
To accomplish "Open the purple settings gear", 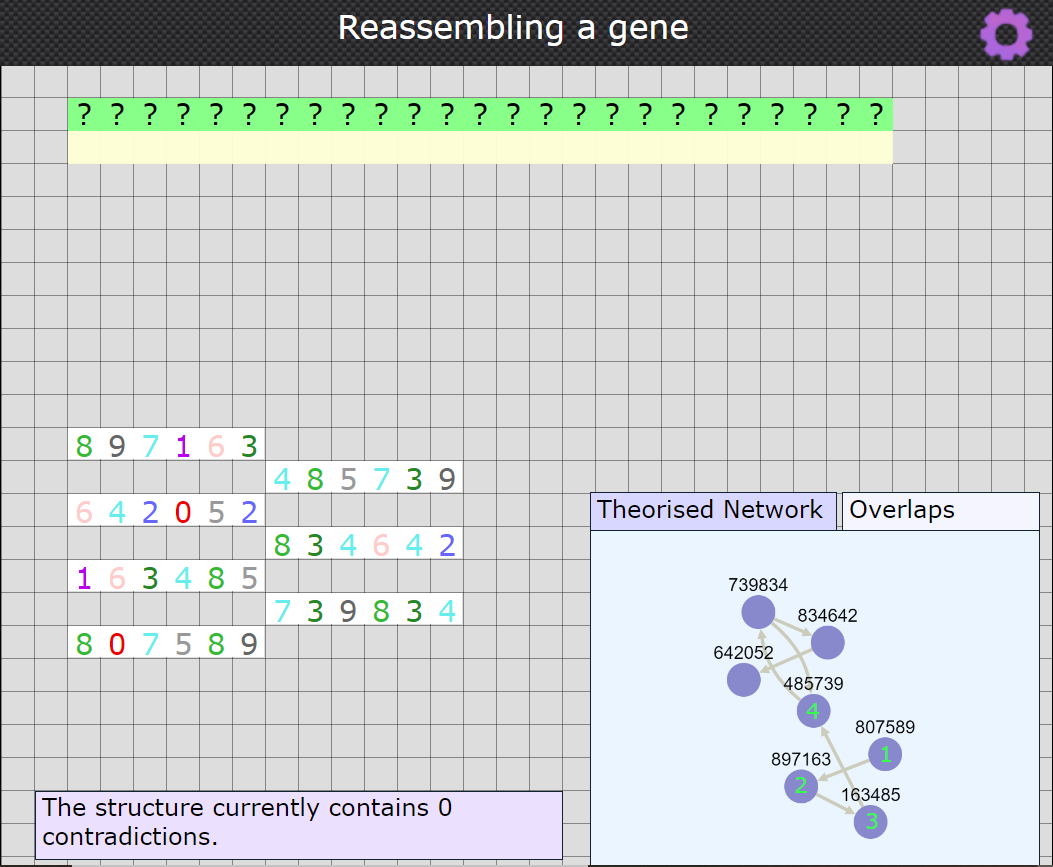I will click(x=1006, y=34).
